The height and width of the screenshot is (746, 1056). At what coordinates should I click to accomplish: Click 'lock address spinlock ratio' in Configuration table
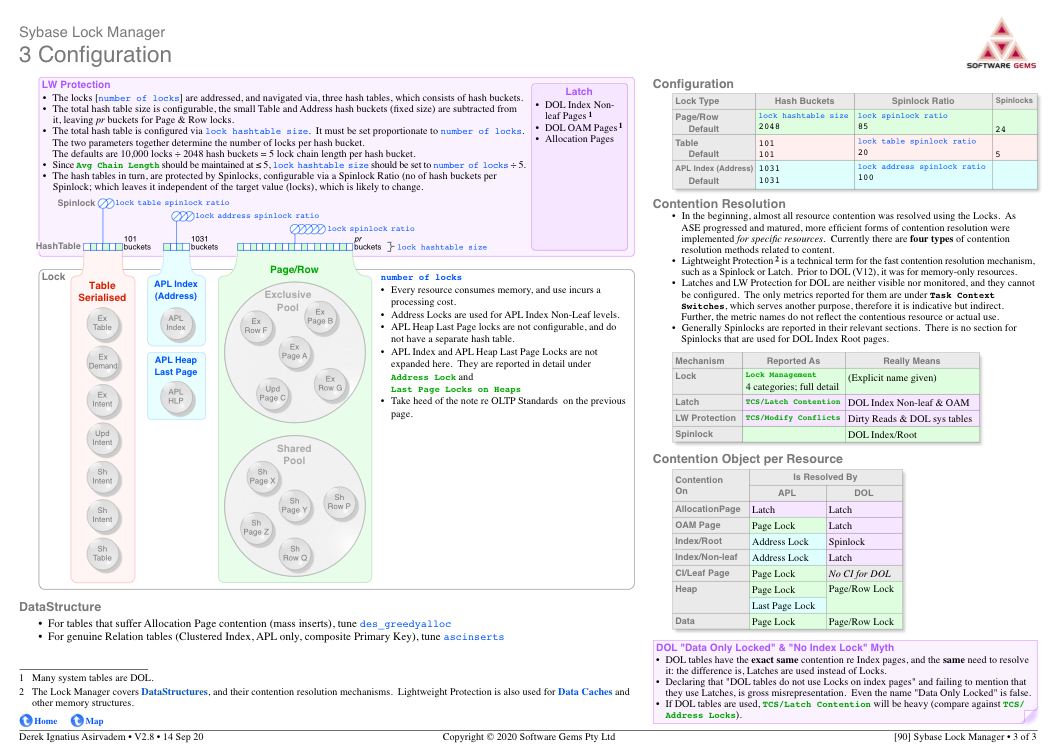point(921,167)
